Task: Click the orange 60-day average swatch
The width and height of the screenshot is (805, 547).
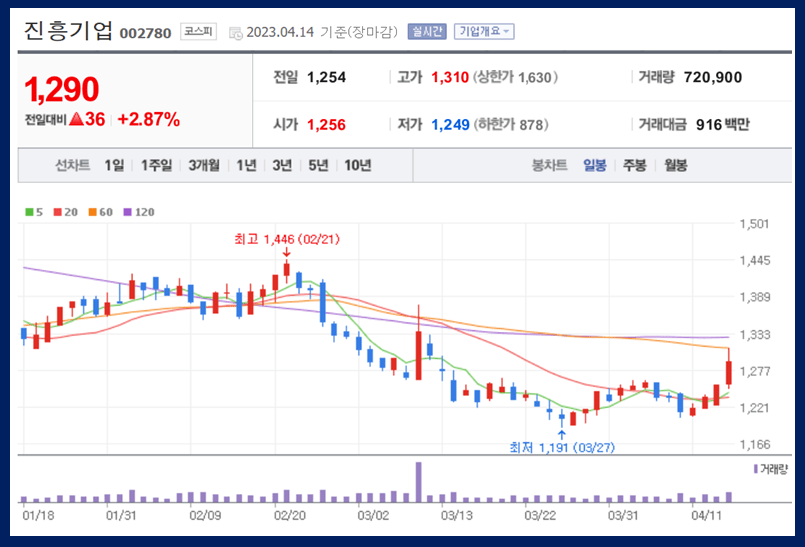Action: click(x=92, y=212)
